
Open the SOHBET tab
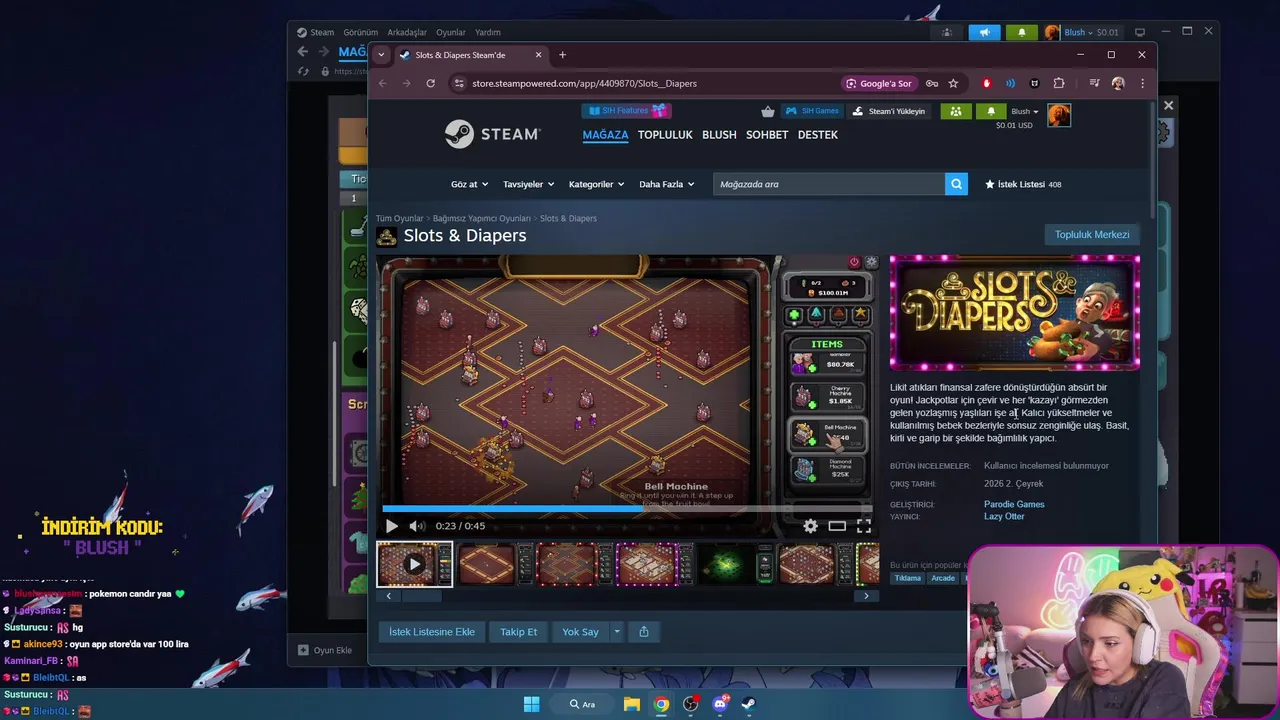pyautogui.click(x=767, y=135)
